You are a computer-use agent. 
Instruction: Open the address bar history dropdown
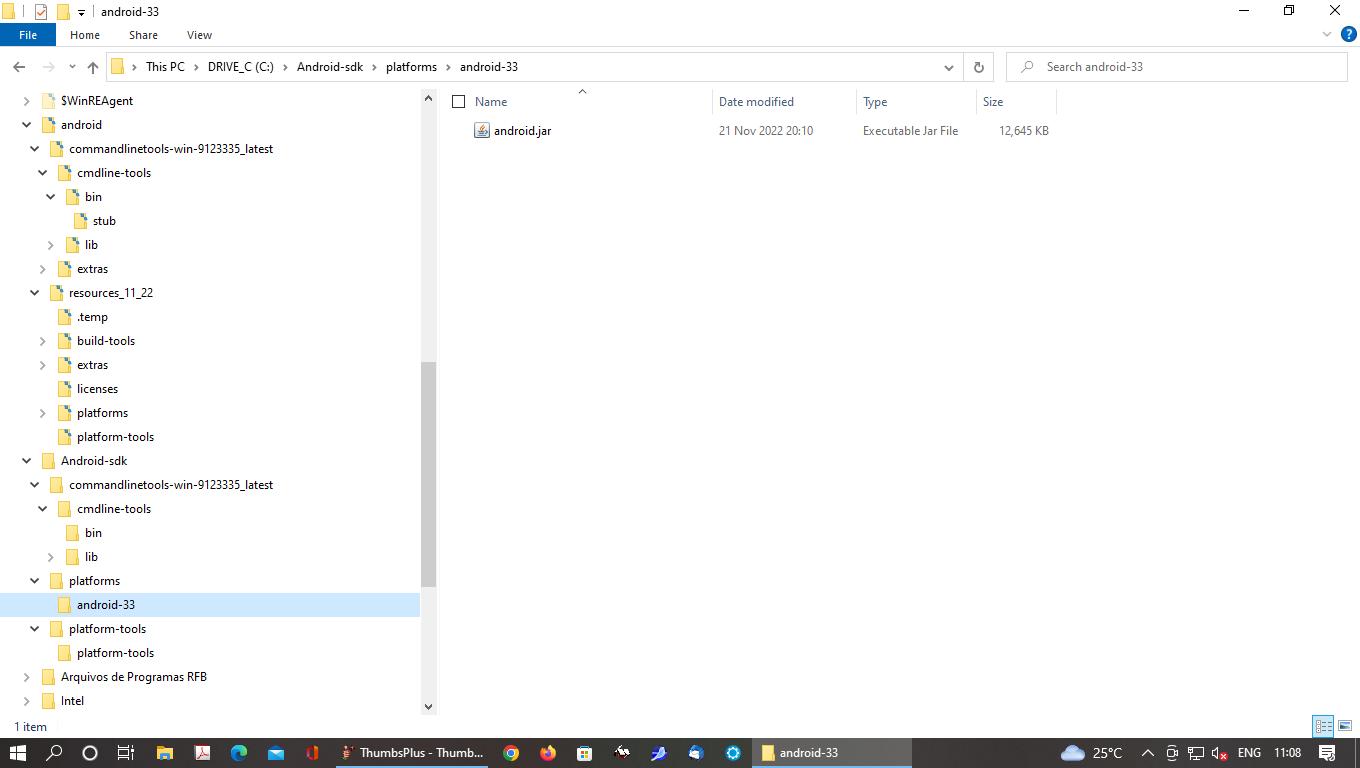[948, 67]
